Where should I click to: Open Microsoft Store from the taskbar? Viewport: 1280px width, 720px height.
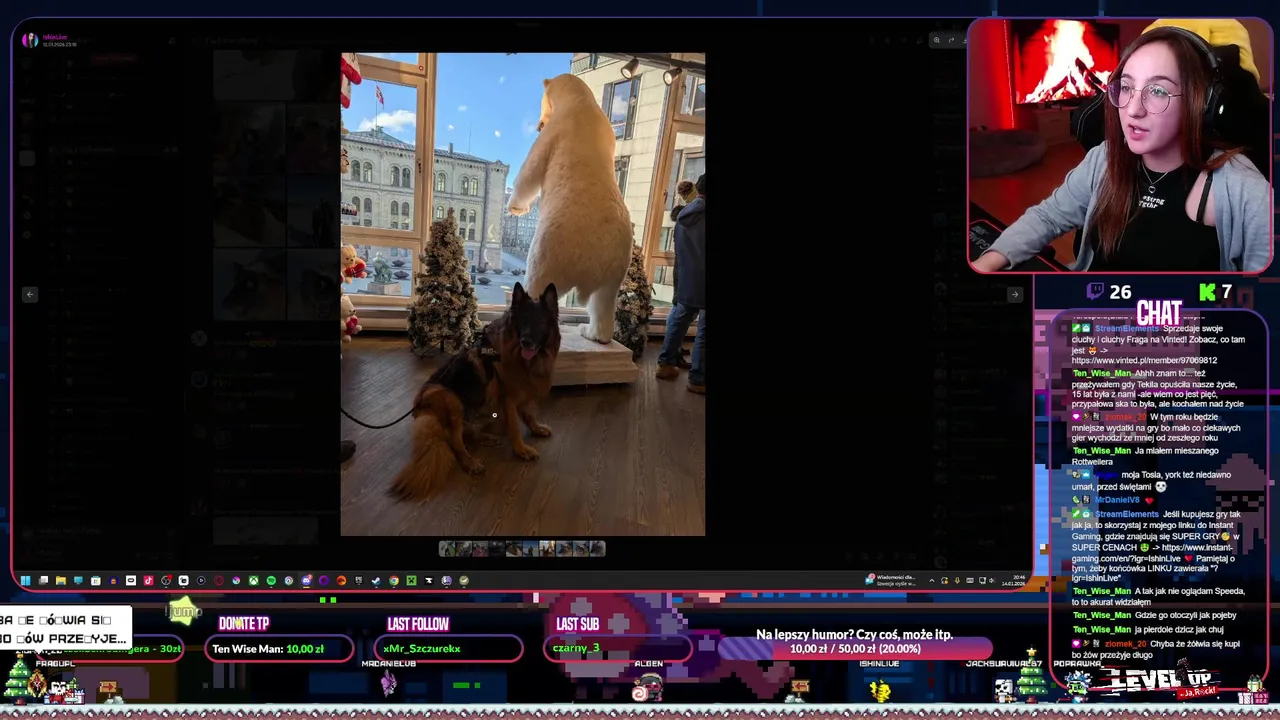tap(96, 580)
